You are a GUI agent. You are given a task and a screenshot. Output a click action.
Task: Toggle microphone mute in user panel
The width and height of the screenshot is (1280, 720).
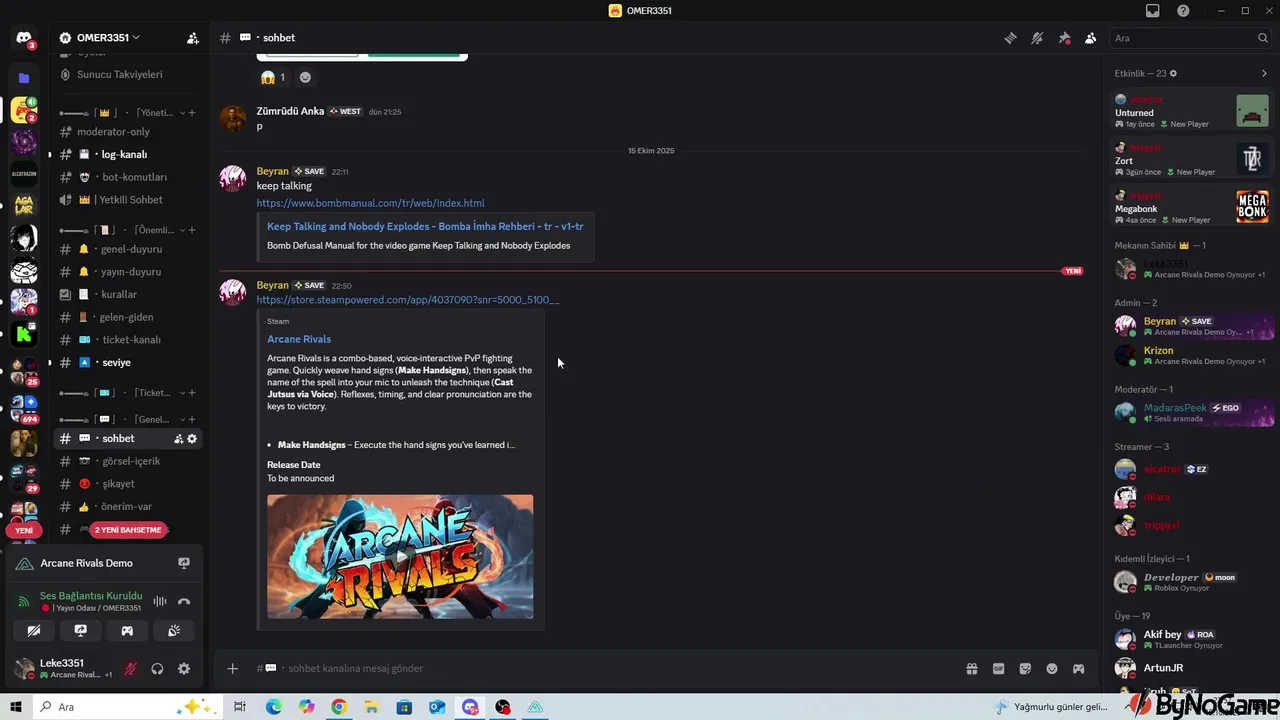(130, 669)
